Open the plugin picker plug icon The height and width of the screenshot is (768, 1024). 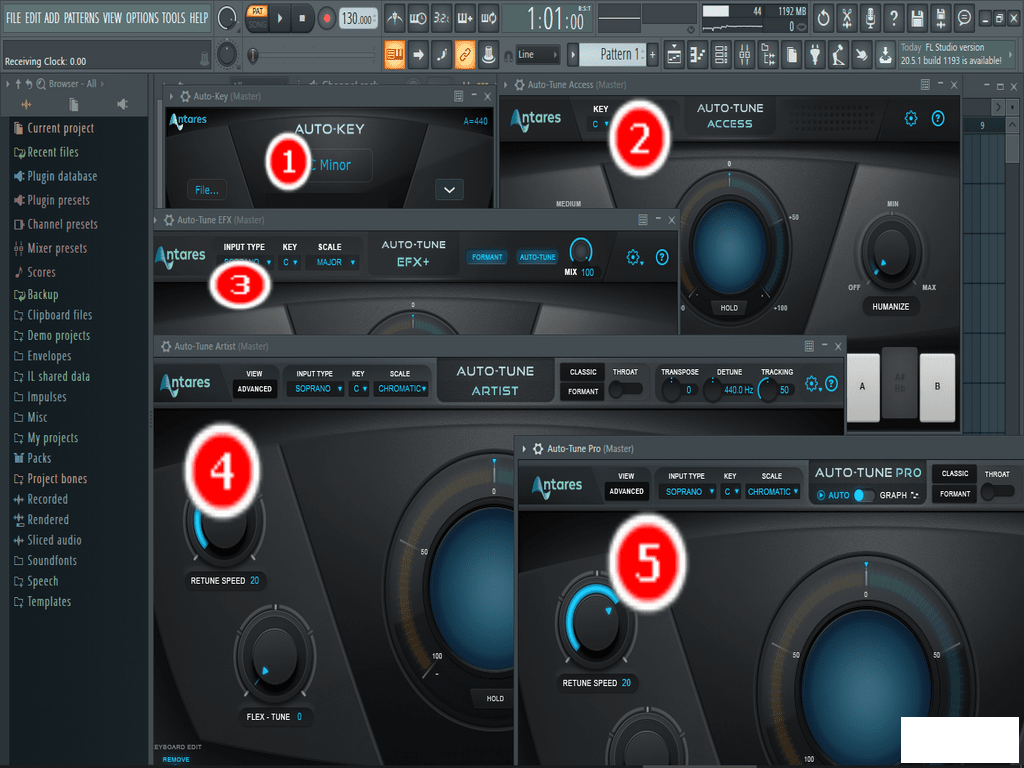815,55
